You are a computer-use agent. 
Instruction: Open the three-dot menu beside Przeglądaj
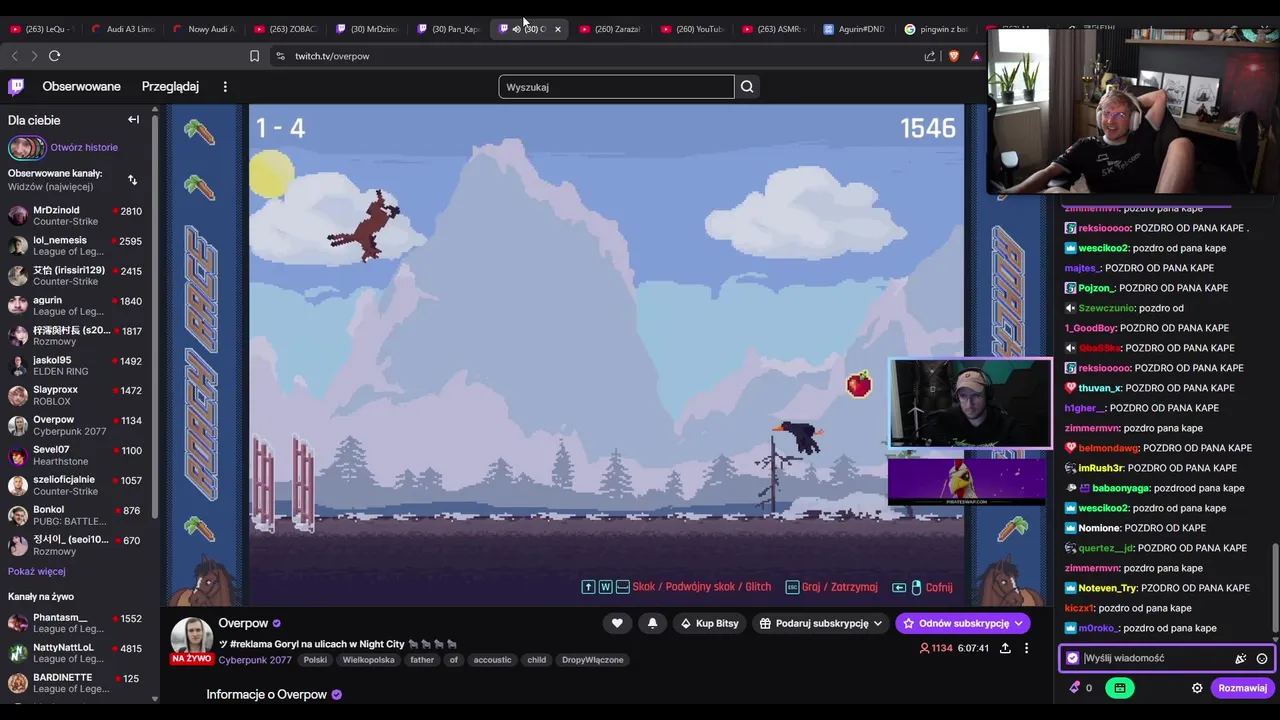[225, 87]
